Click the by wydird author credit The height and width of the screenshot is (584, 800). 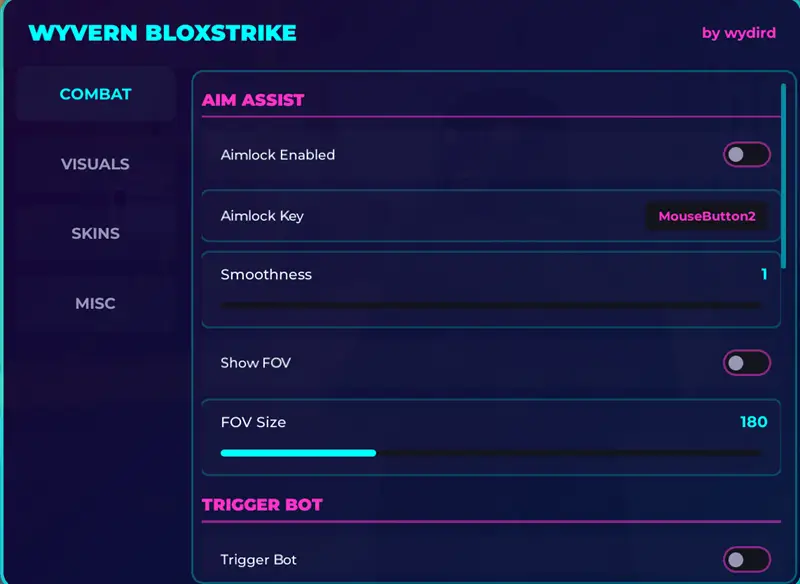[739, 32]
